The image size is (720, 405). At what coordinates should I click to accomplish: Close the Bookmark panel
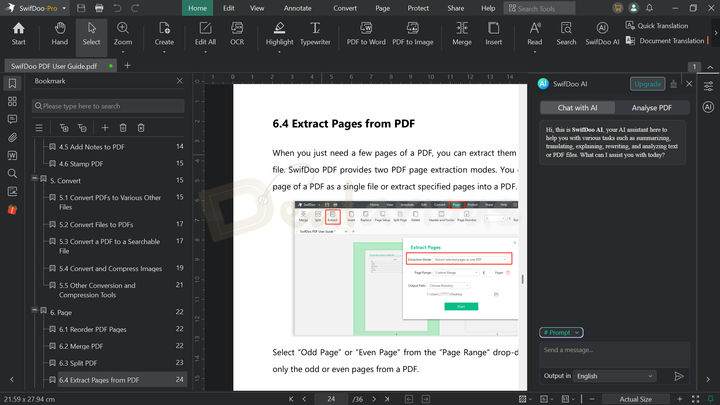point(180,81)
